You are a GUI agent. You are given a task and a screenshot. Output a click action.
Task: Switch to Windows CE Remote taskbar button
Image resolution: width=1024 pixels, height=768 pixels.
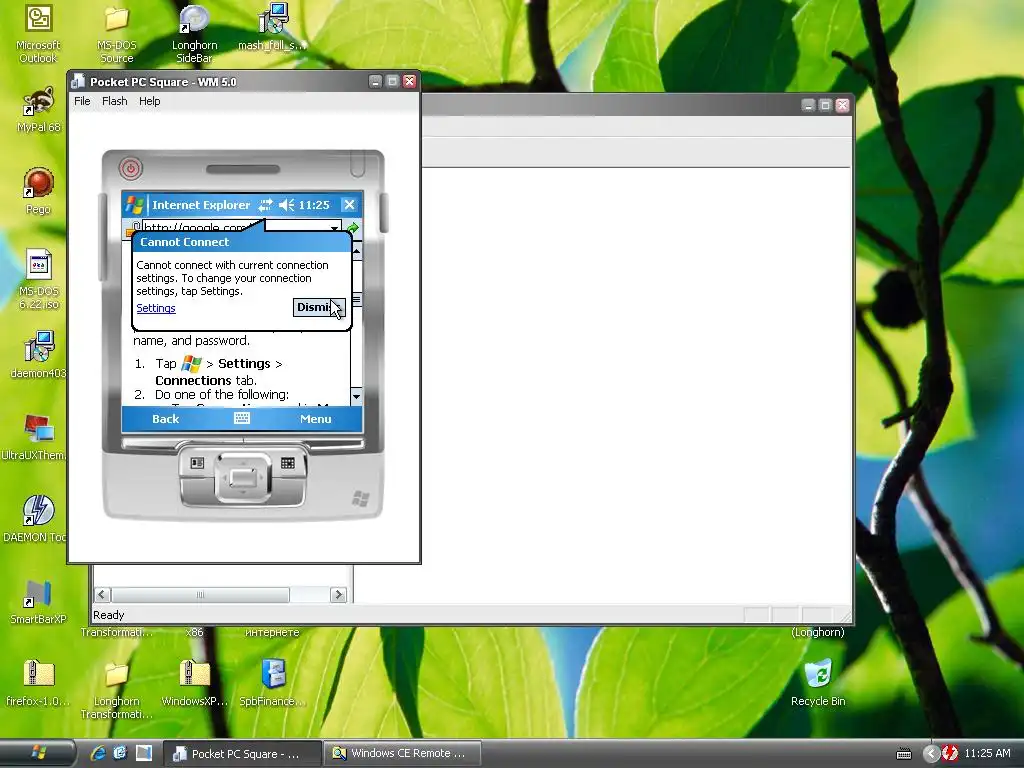coord(403,754)
